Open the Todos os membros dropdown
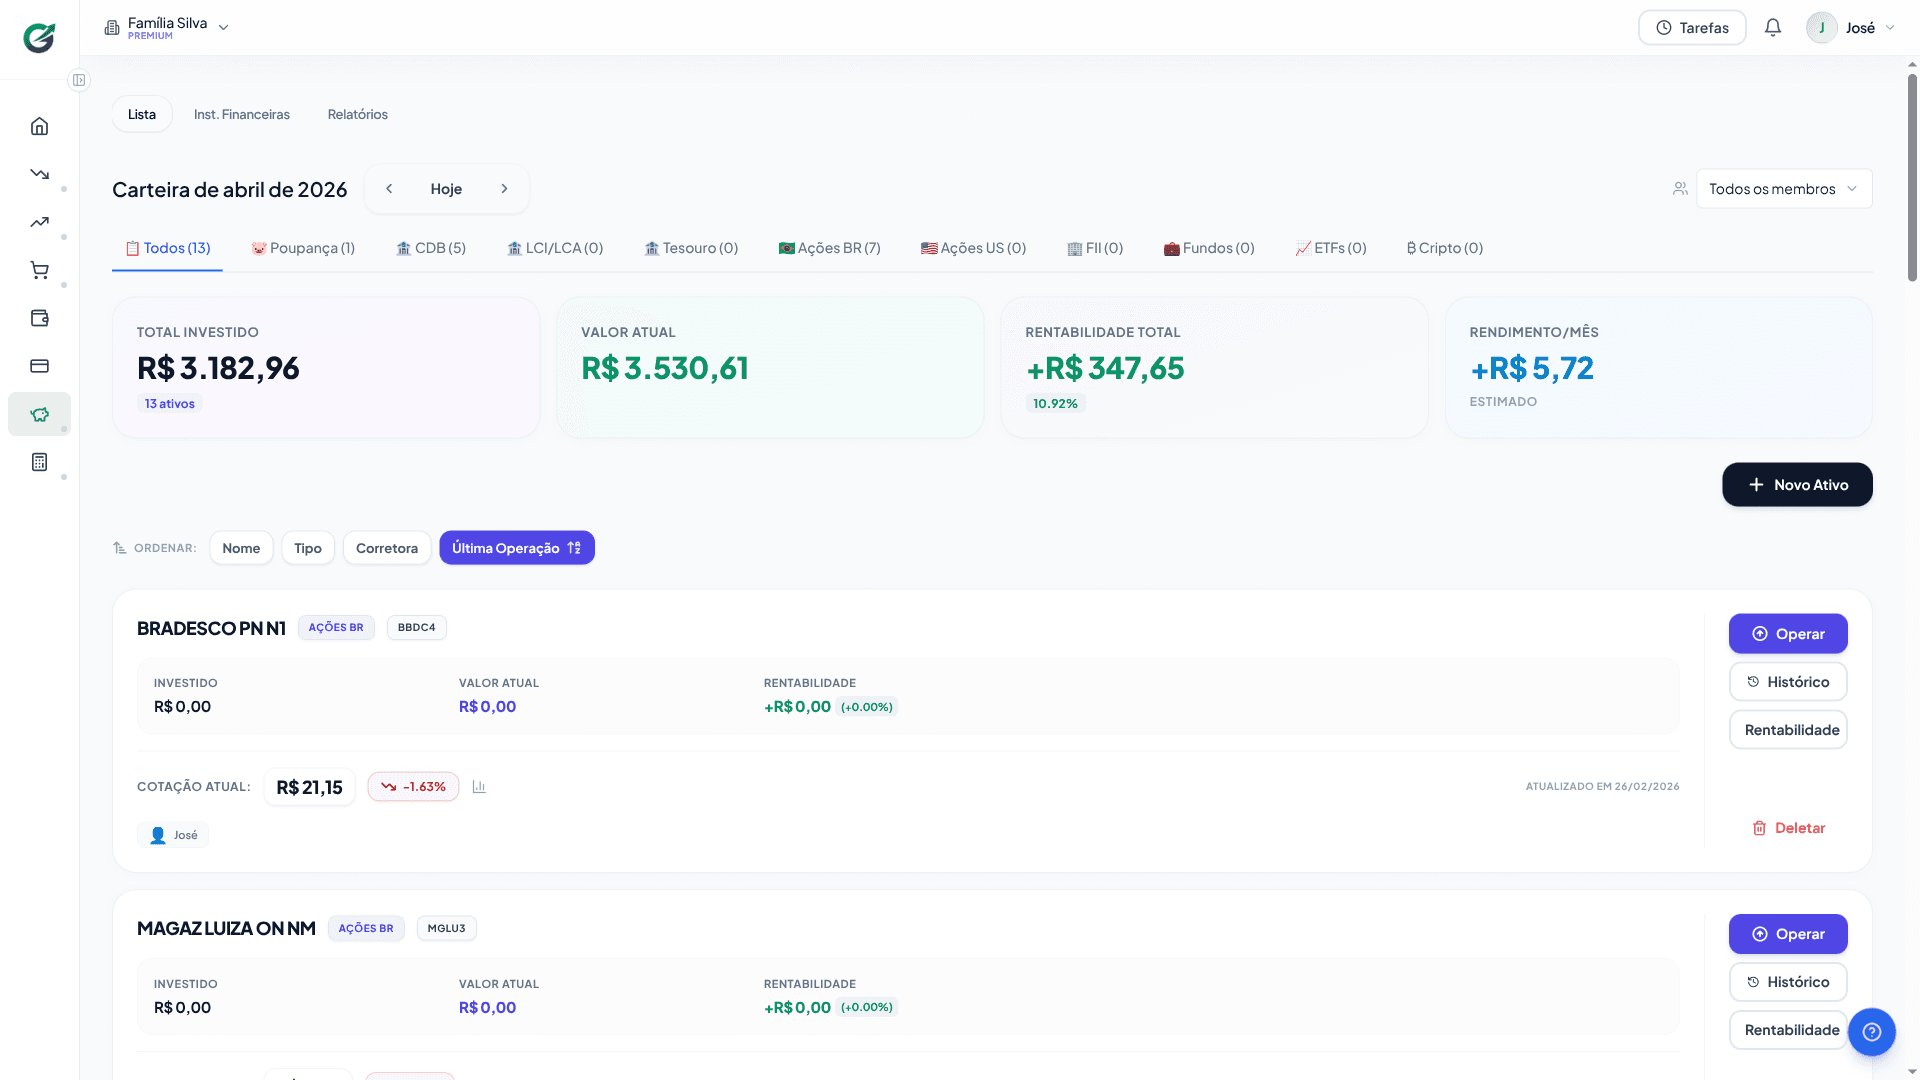The height and width of the screenshot is (1080, 1920). pos(1784,189)
